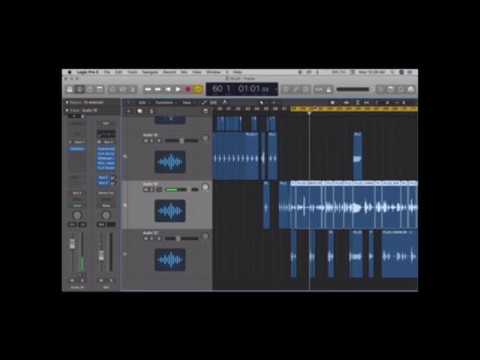Screen dimensions: 480x360
Task: Solo the left inspector channel strip
Action: (82, 281)
